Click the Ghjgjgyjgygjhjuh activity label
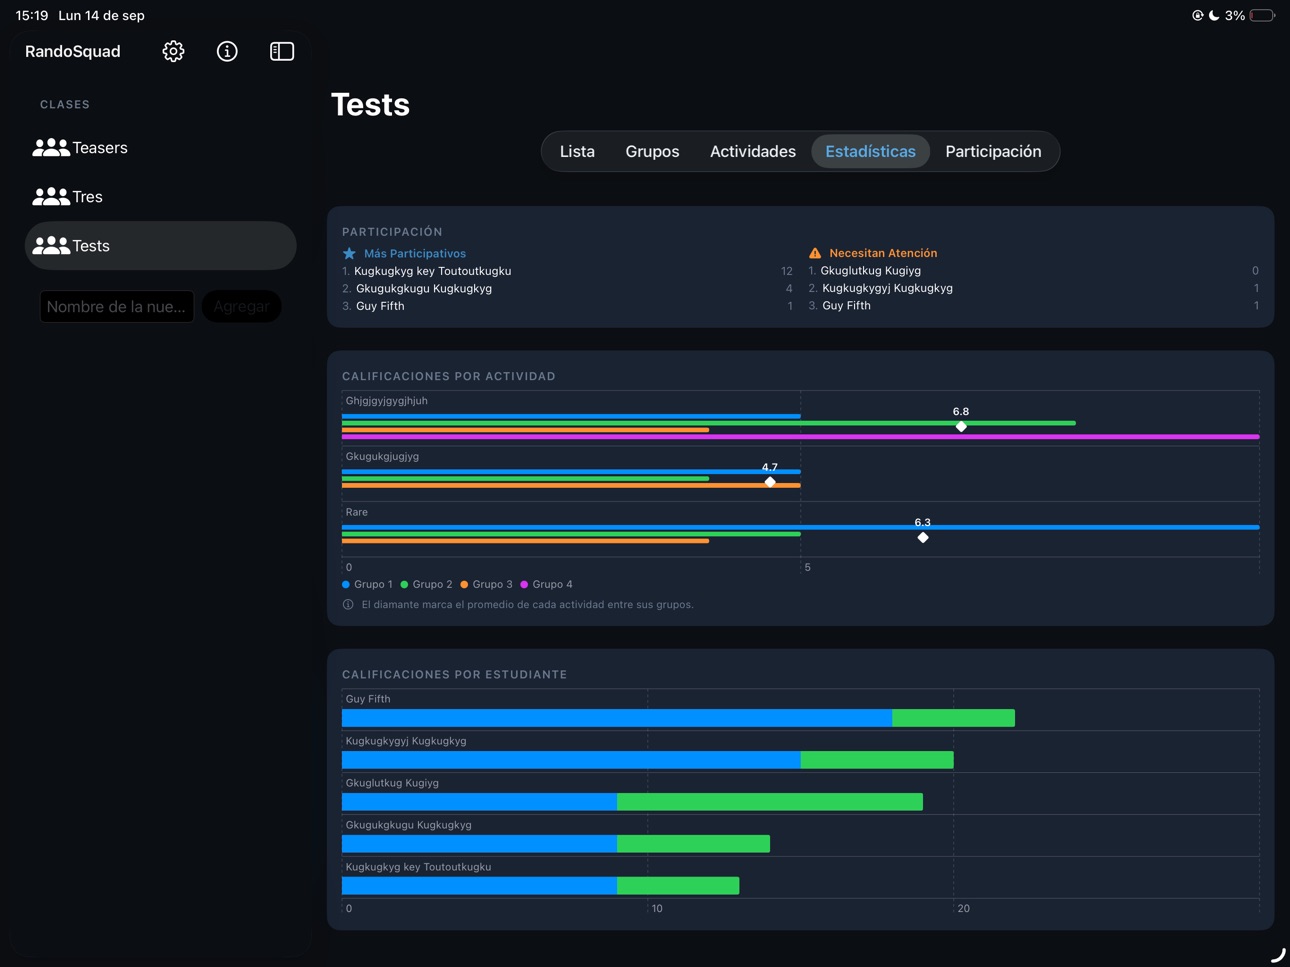Screen dimensions: 1290x967 click(x=387, y=401)
